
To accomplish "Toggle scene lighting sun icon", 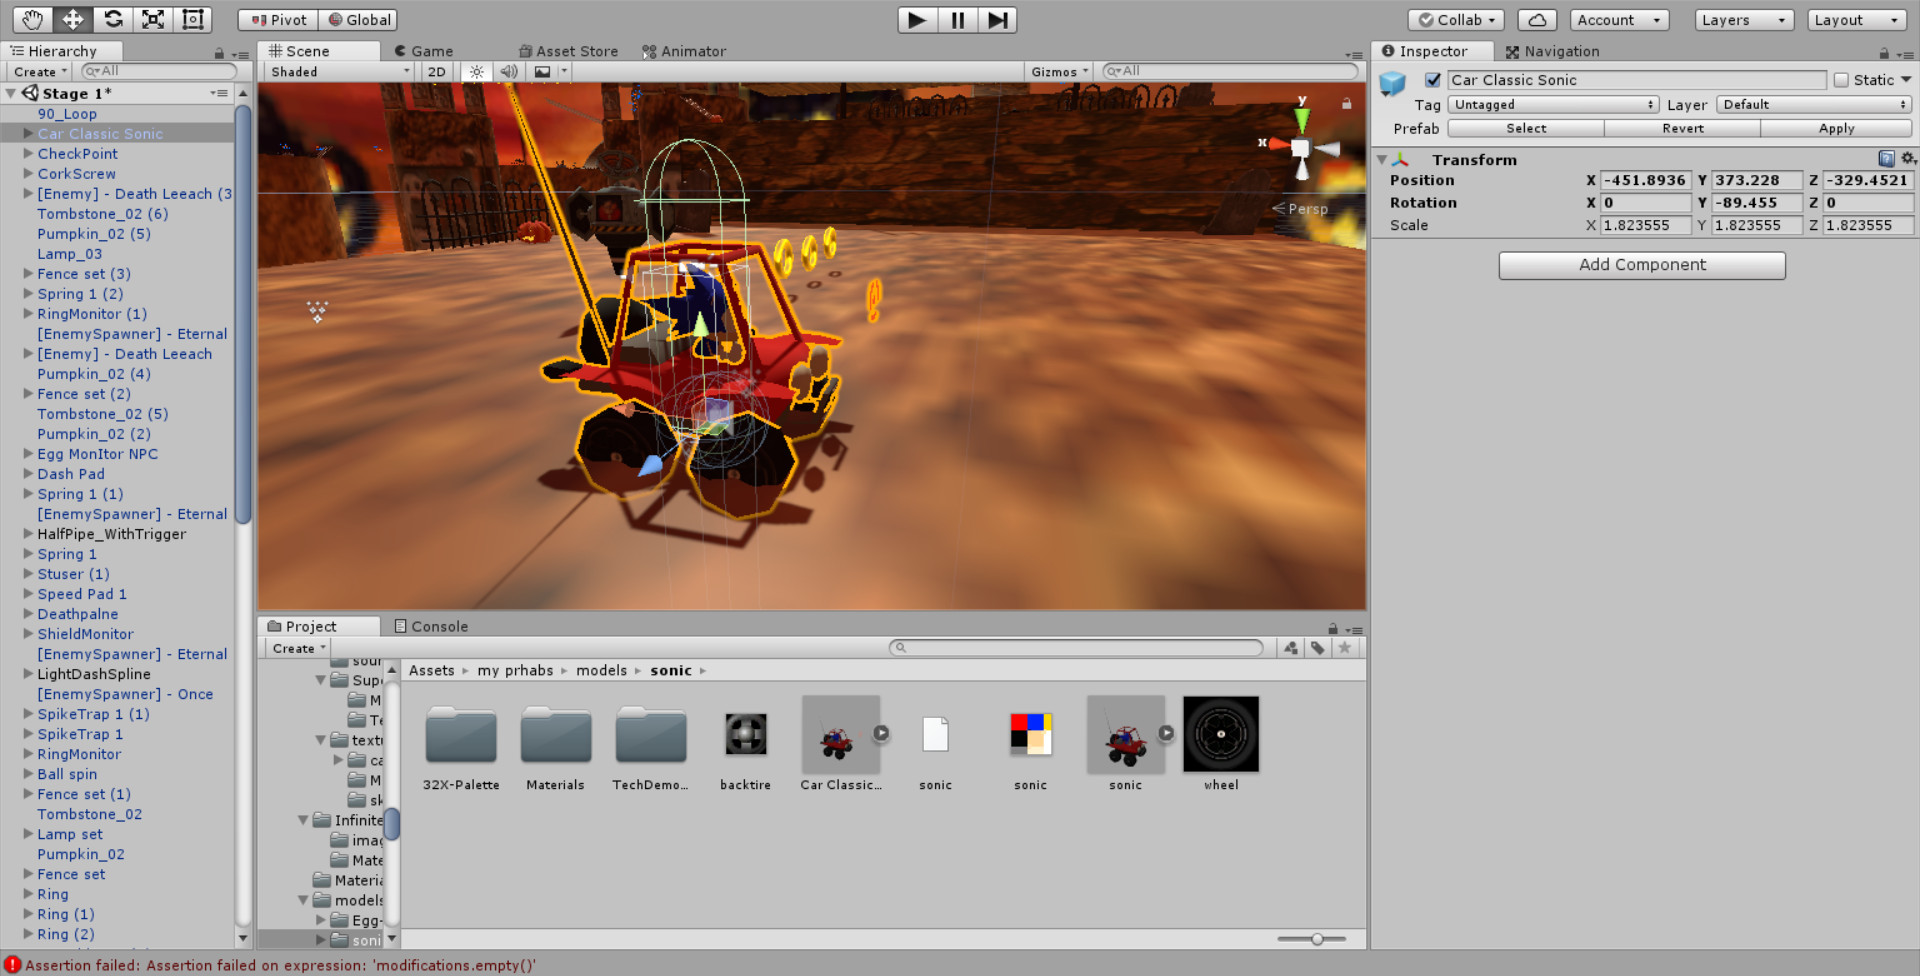I will (x=477, y=72).
